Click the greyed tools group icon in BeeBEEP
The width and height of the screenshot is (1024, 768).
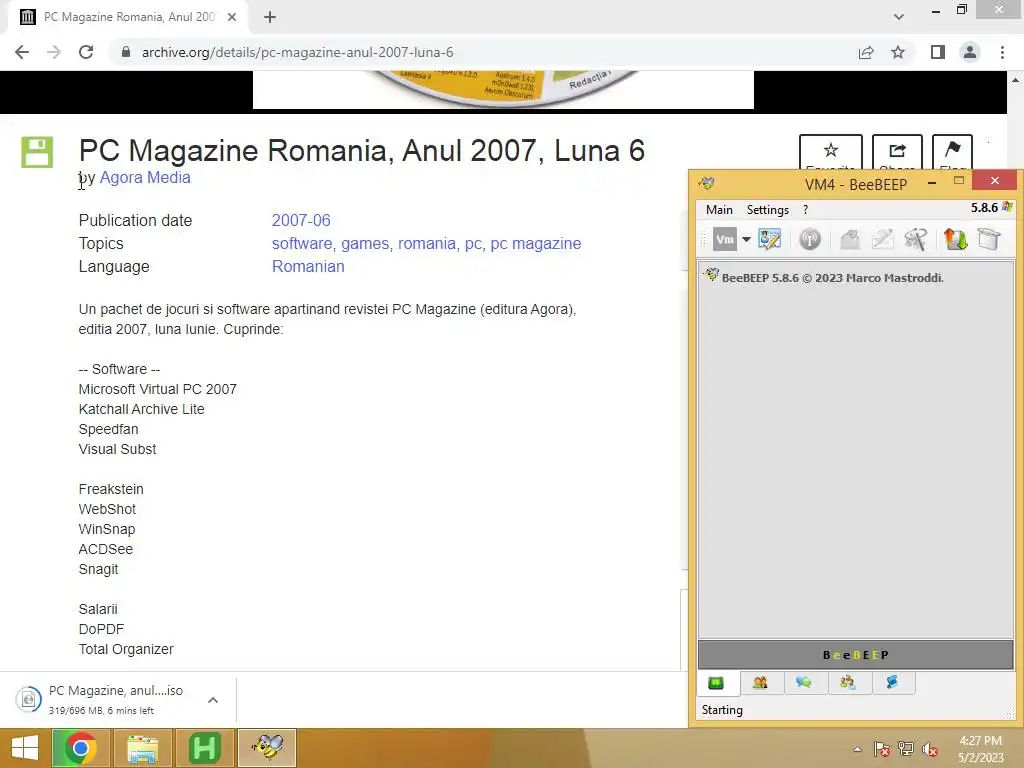coord(915,240)
